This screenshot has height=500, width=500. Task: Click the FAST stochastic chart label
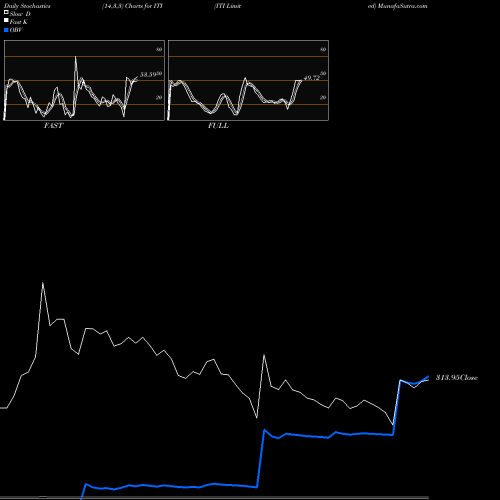[53, 126]
